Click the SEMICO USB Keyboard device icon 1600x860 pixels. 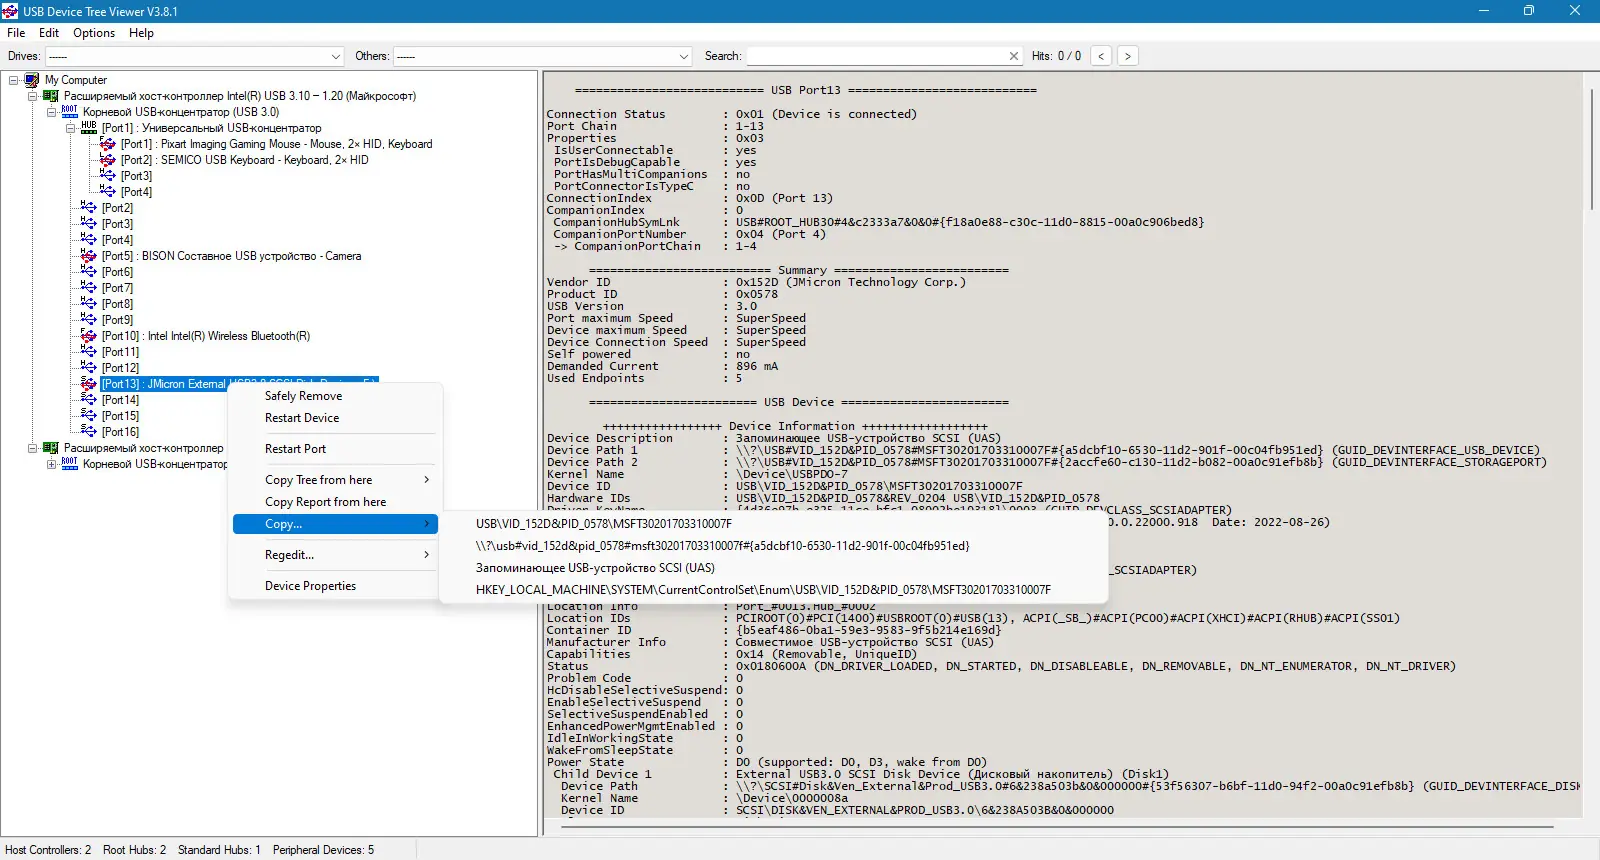pyautogui.click(x=108, y=160)
